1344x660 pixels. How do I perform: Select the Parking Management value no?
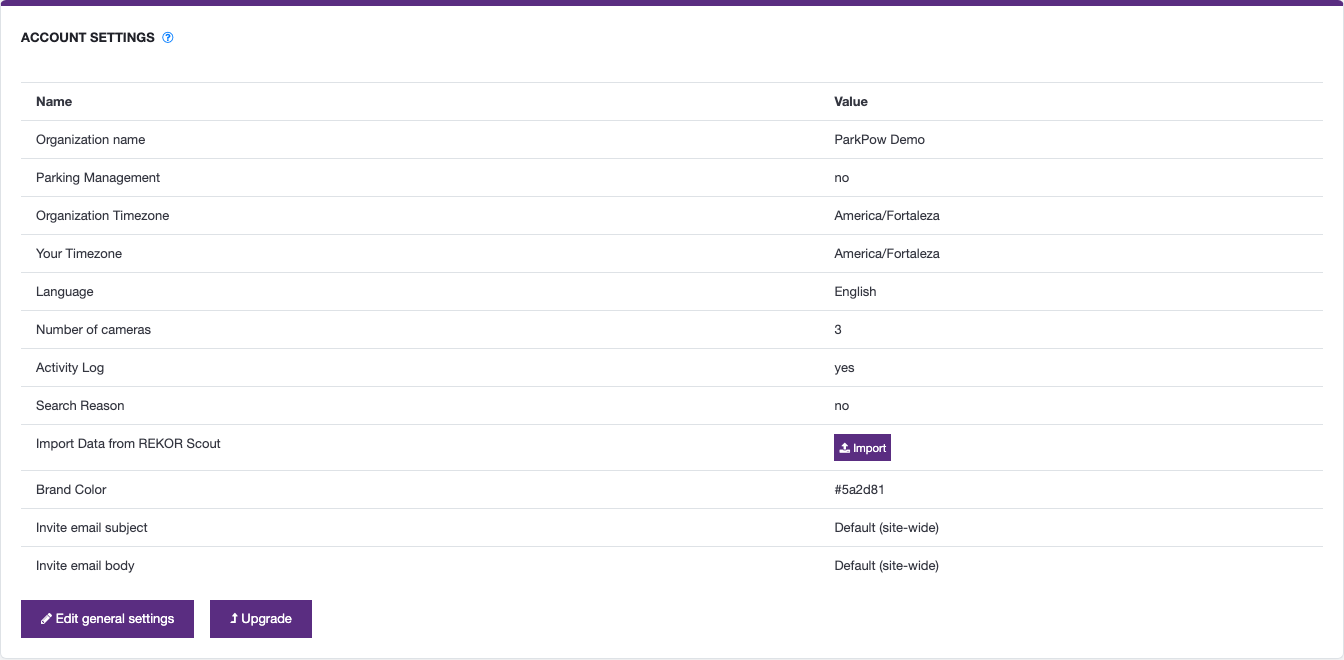click(841, 178)
